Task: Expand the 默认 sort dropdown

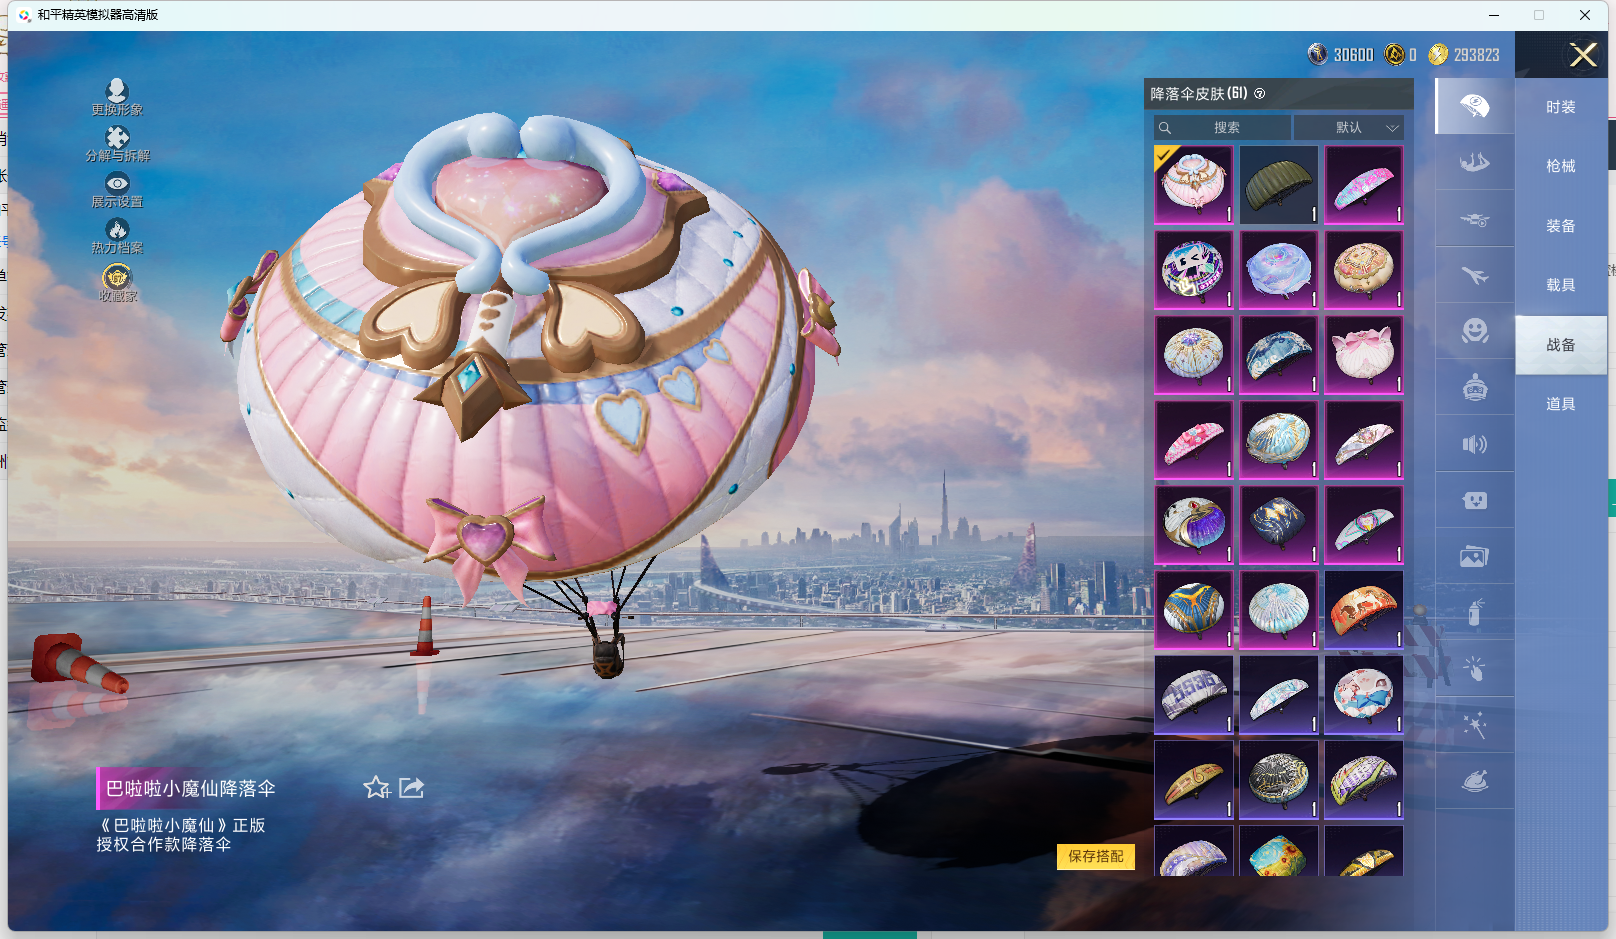Action: point(1349,128)
